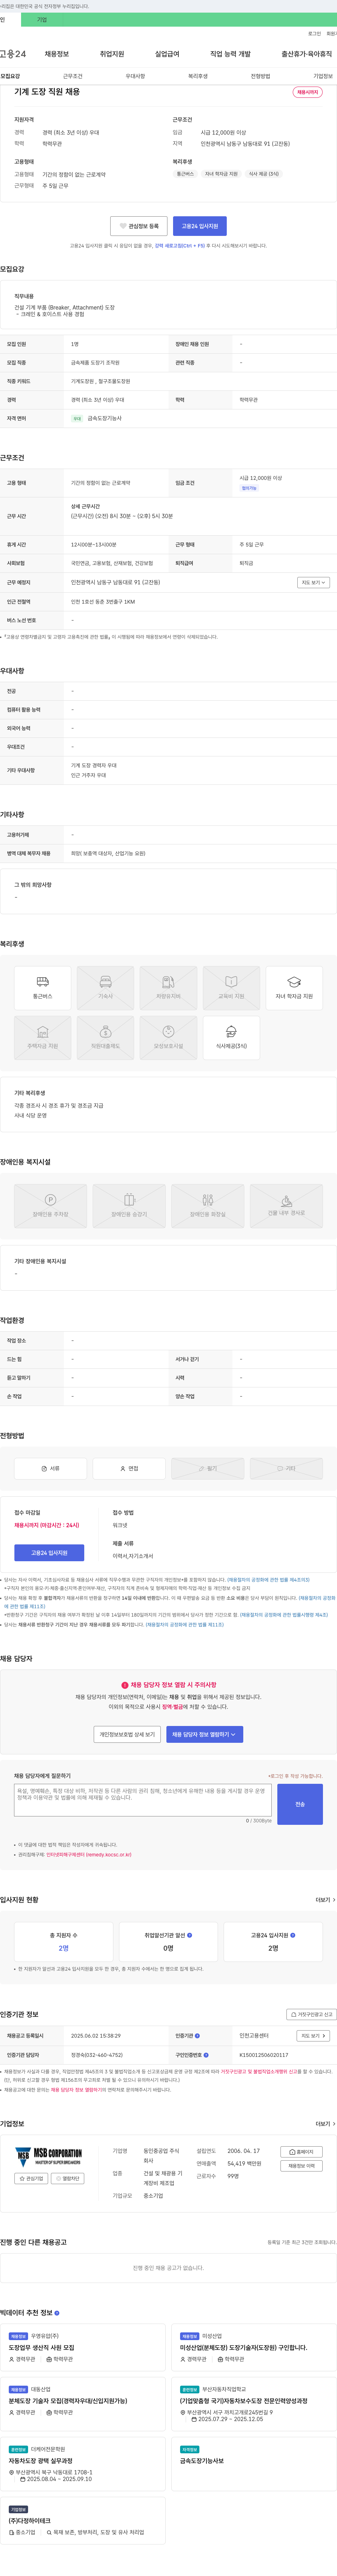Click the 고용24 logo

coord(13,54)
